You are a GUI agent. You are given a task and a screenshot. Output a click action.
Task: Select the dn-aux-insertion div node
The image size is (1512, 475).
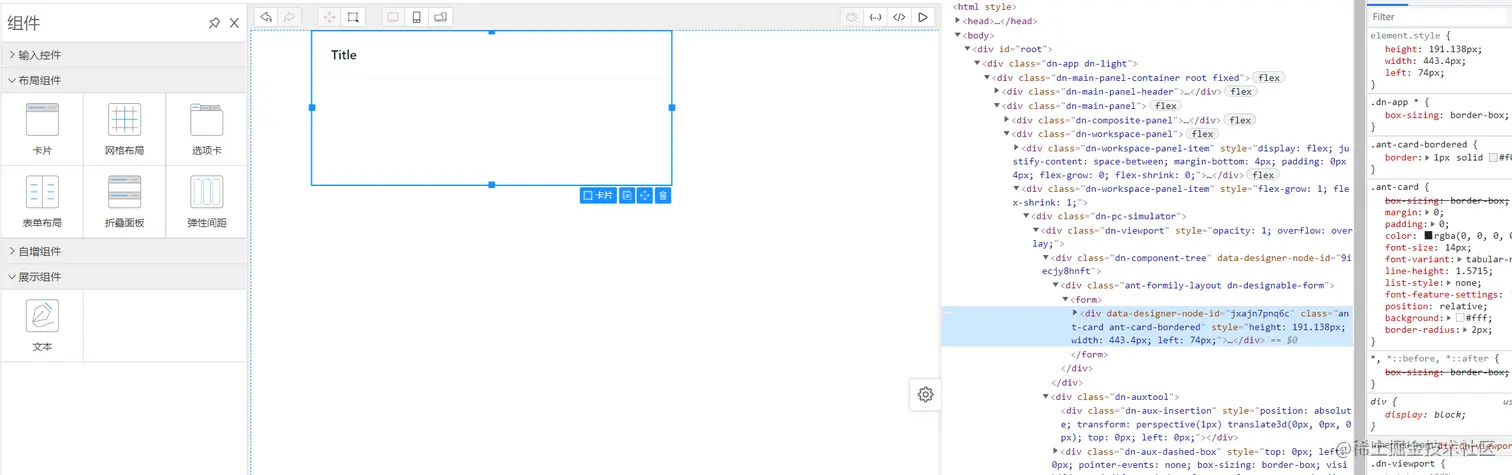click(1206, 423)
